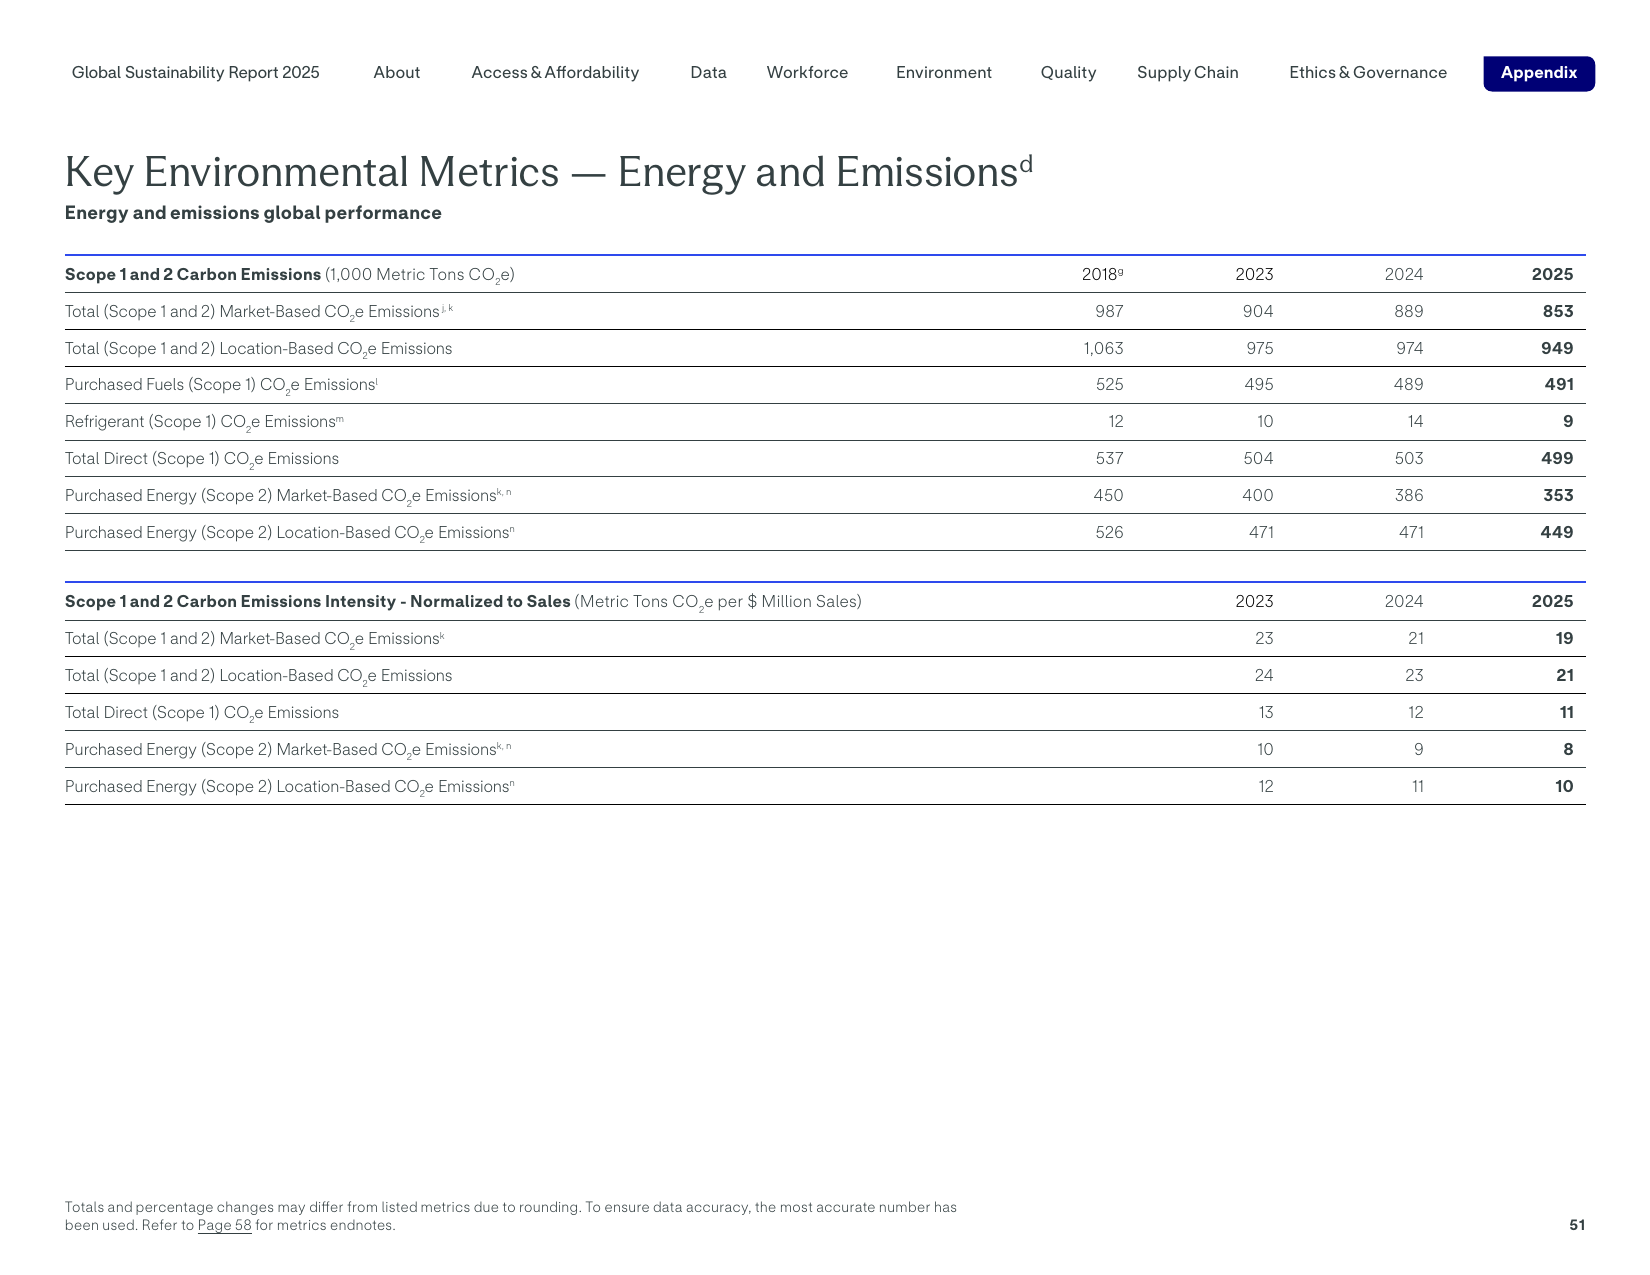Click the 987 market-based emissions value

1109,312
